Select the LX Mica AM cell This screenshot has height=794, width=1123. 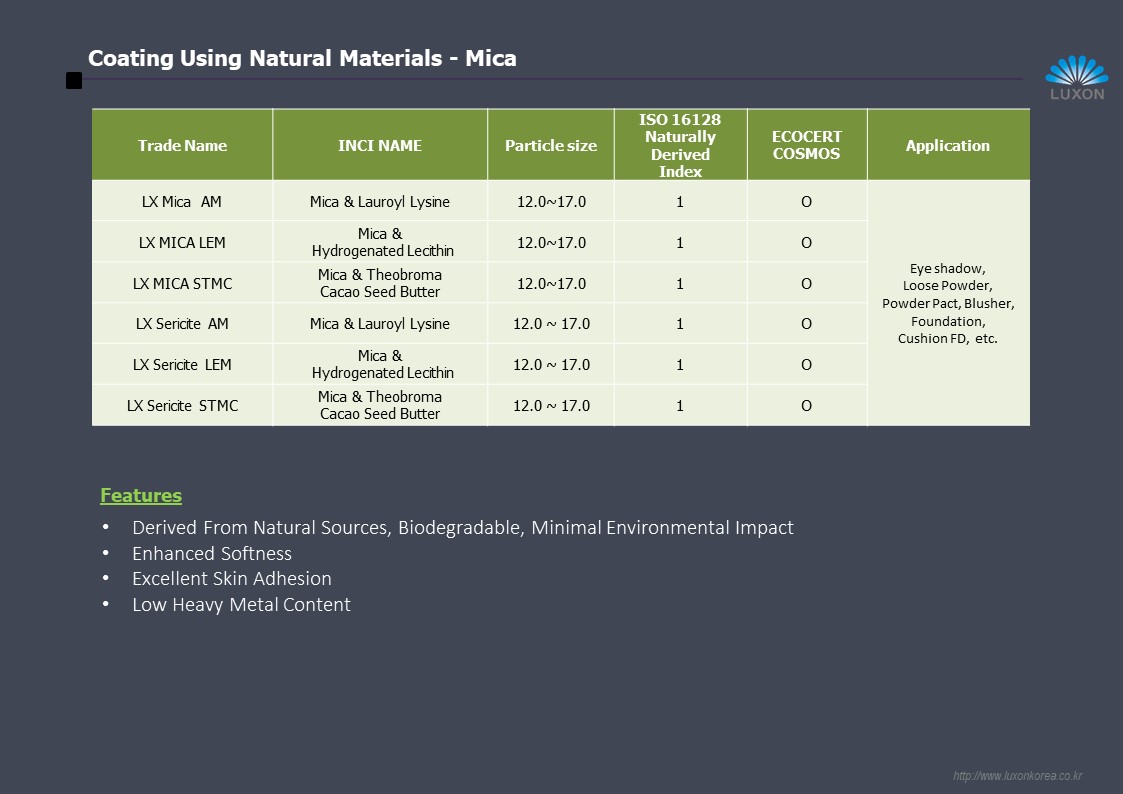(182, 202)
